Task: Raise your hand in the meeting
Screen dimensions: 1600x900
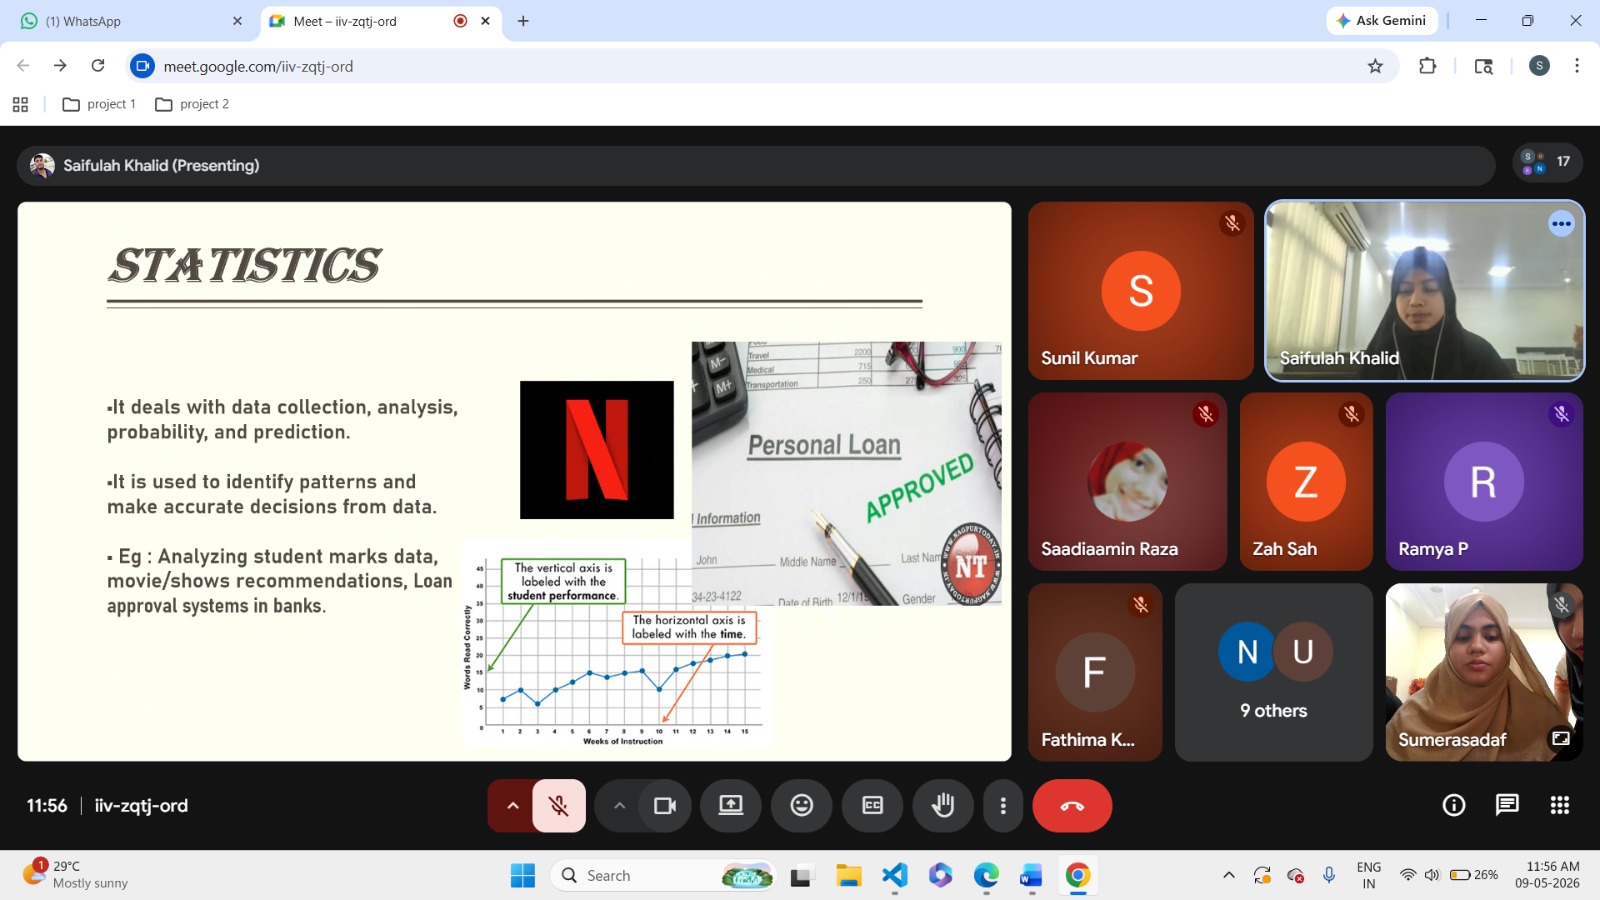Action: (943, 806)
